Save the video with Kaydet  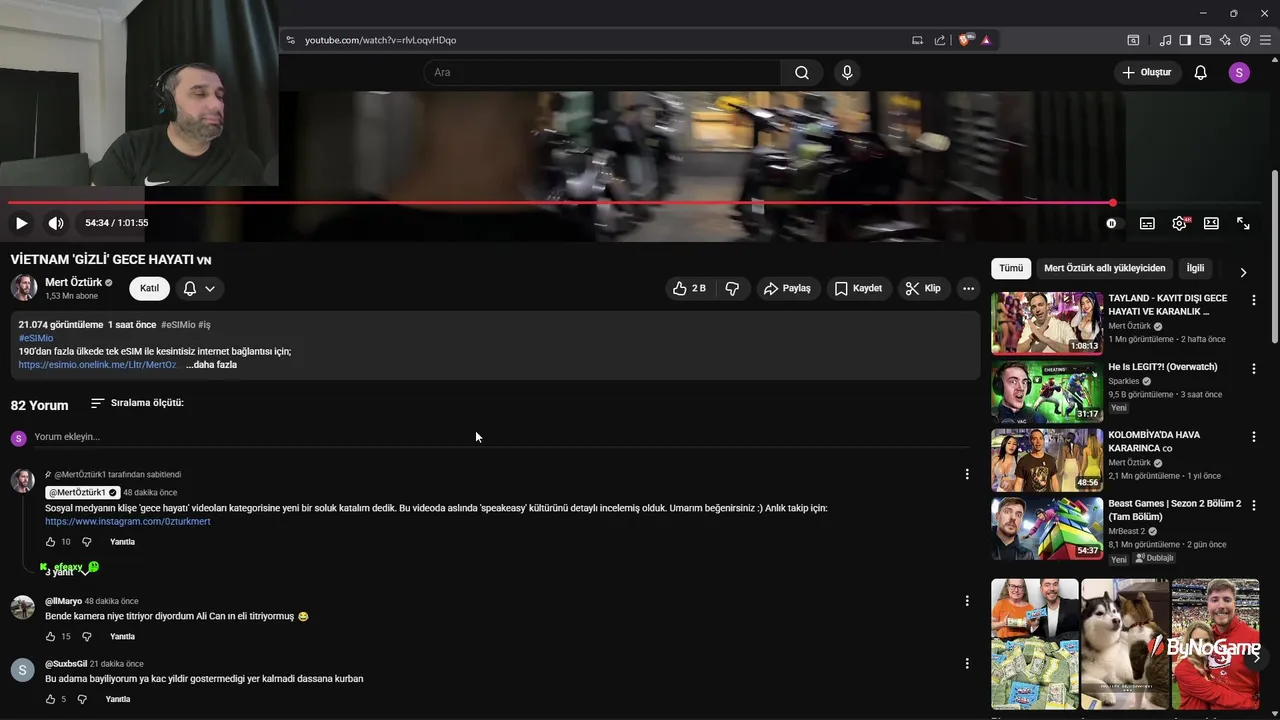(x=858, y=288)
